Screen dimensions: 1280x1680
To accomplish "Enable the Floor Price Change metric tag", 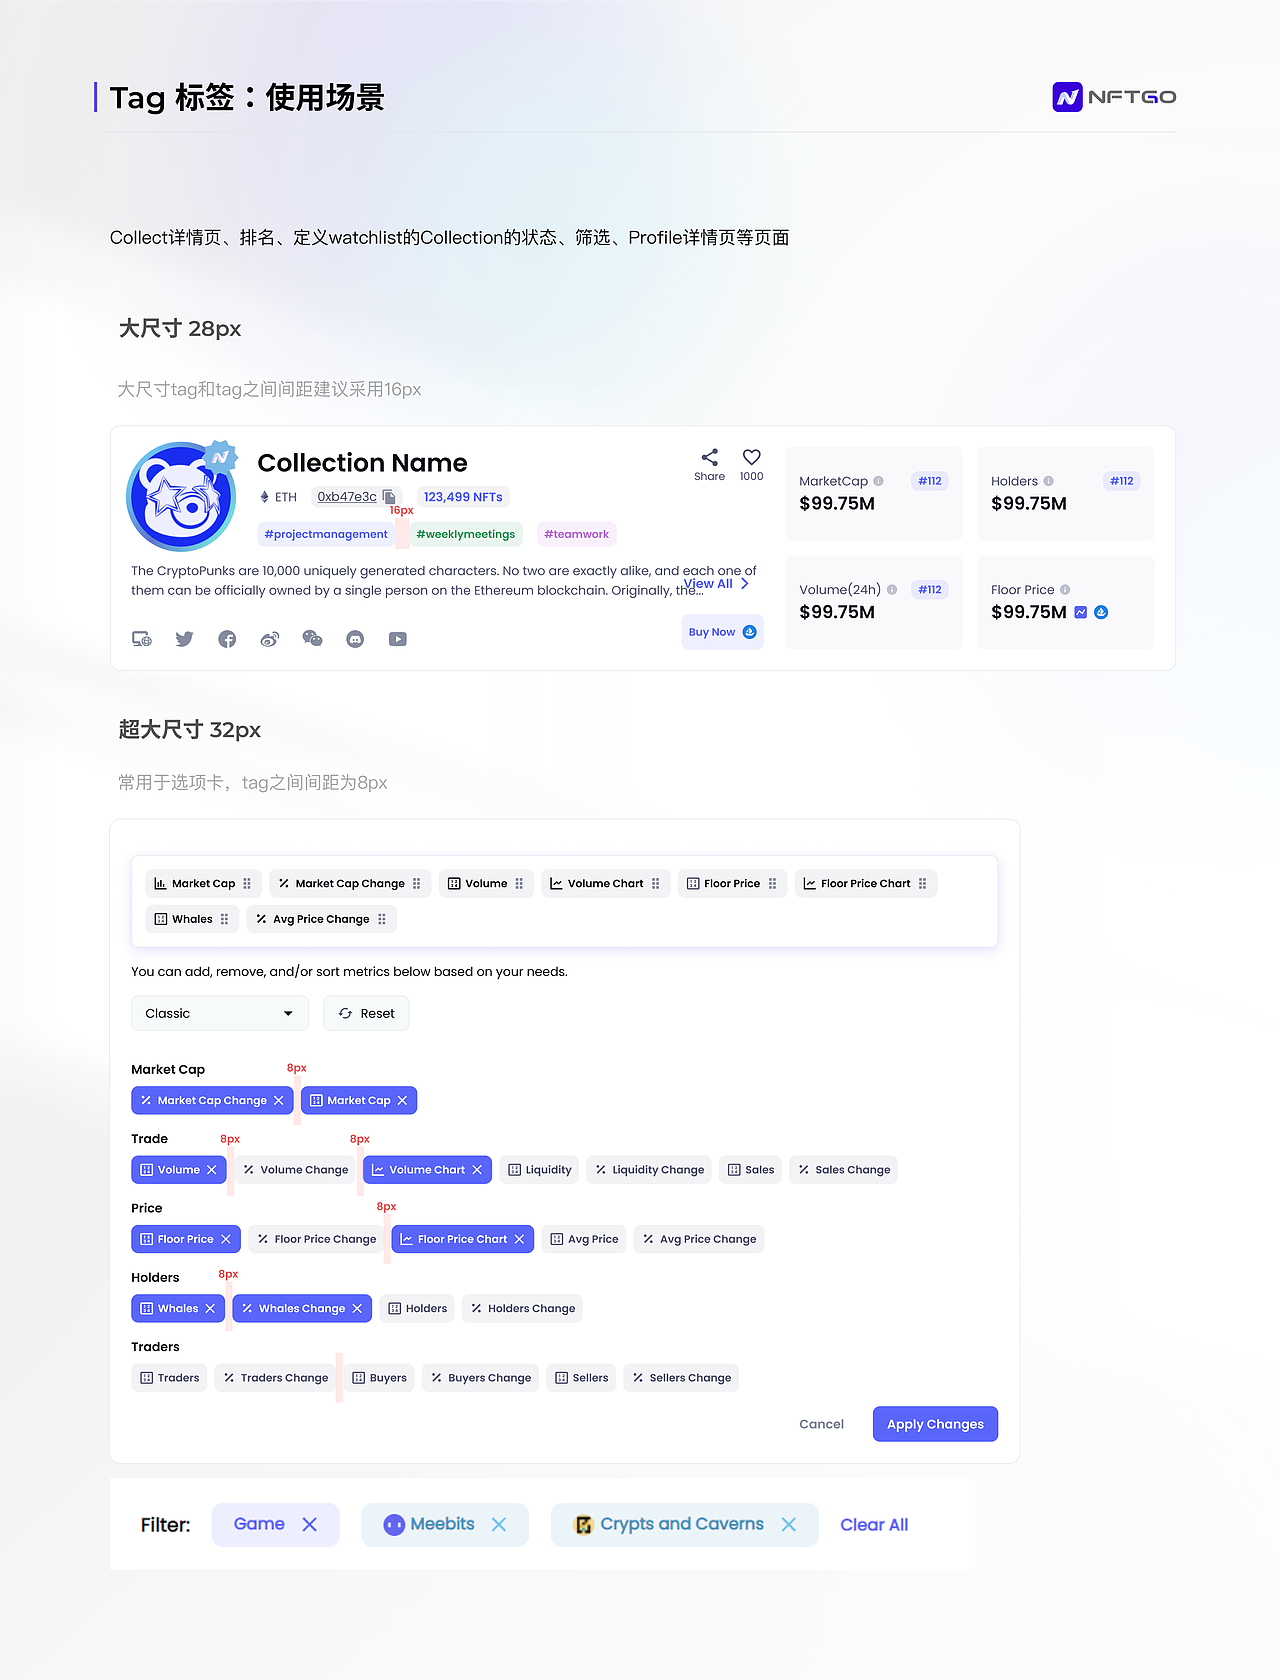I will [x=316, y=1239].
